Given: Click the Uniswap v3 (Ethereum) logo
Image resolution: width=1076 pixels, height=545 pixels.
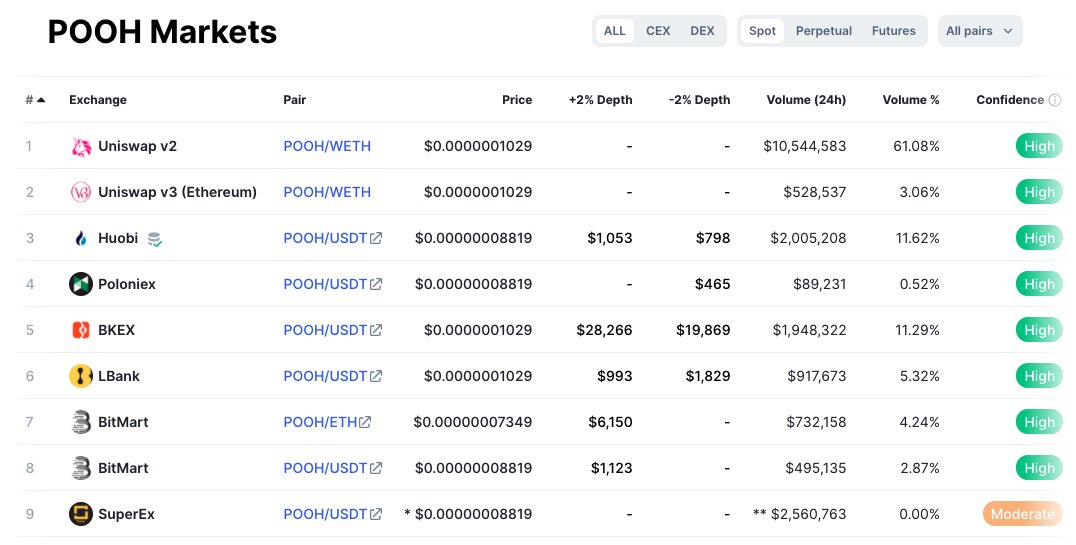Looking at the screenshot, I should [81, 192].
